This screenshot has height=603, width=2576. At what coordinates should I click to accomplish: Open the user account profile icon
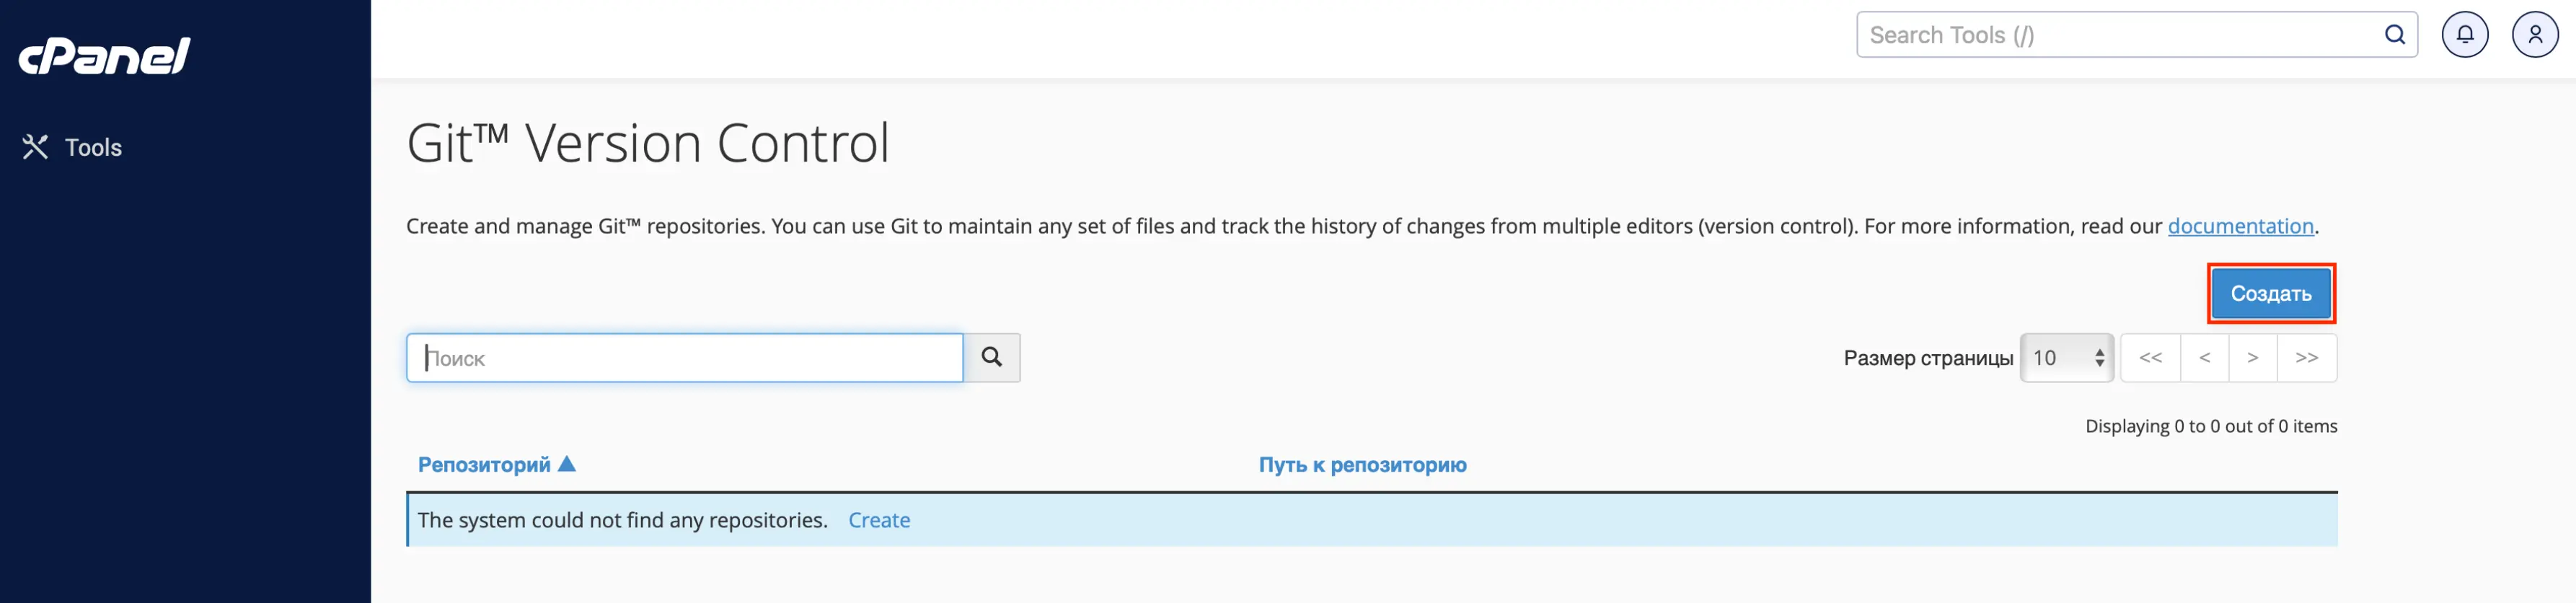(x=2536, y=33)
